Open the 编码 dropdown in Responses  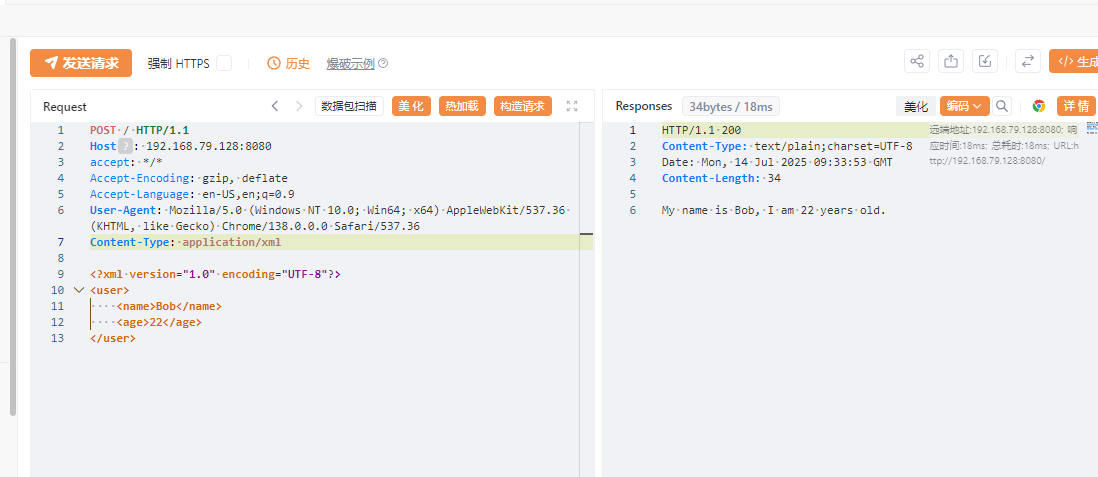[964, 106]
